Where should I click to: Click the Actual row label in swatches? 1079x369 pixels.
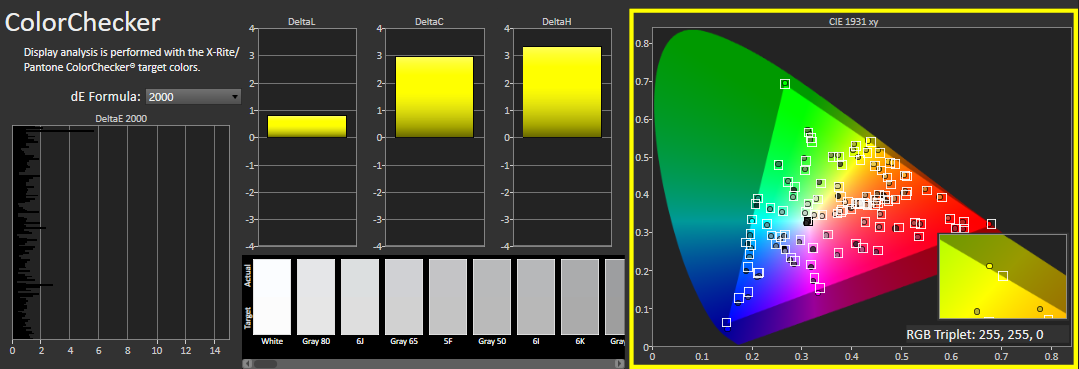click(248, 275)
